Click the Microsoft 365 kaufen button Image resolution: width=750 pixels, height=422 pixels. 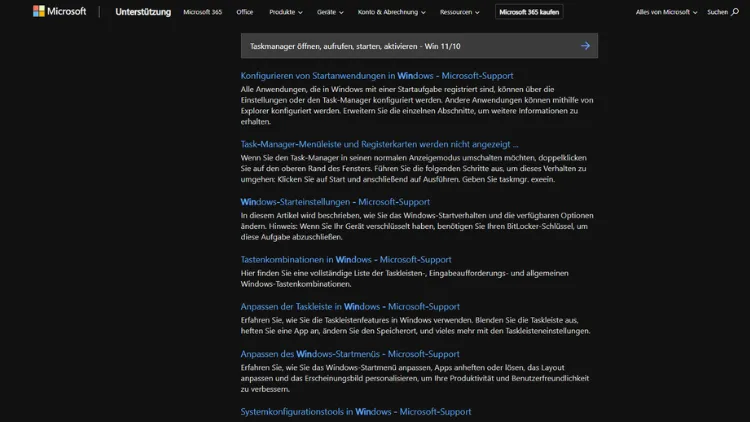coord(529,12)
